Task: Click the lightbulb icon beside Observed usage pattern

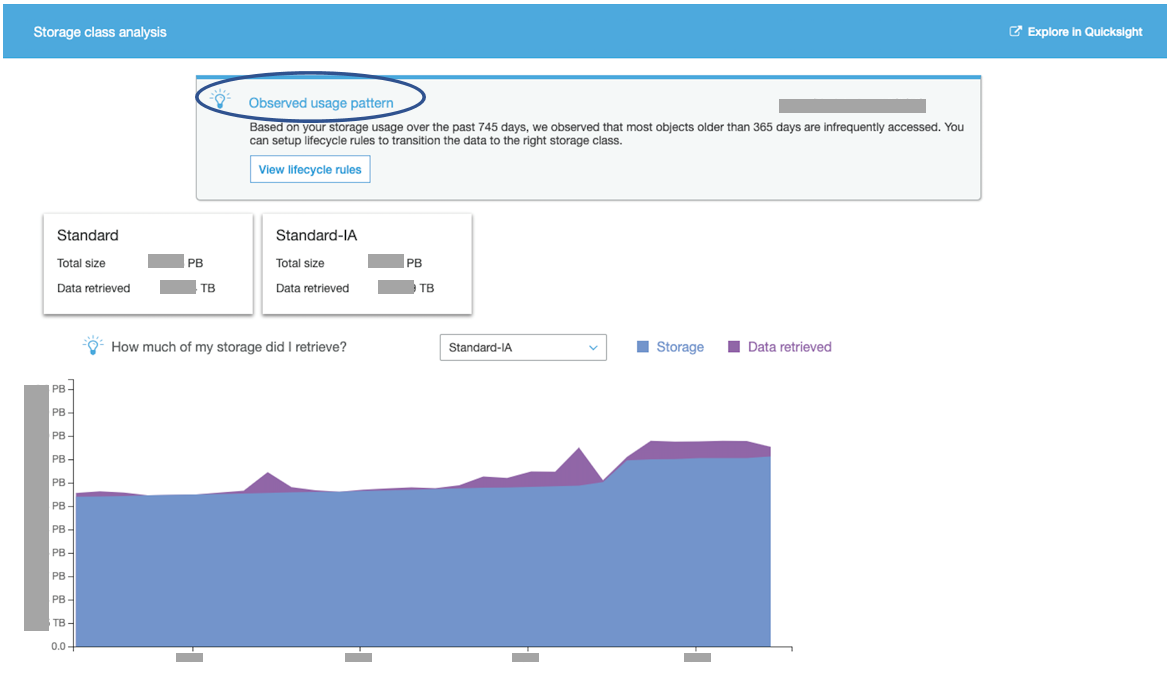Action: coord(220,97)
